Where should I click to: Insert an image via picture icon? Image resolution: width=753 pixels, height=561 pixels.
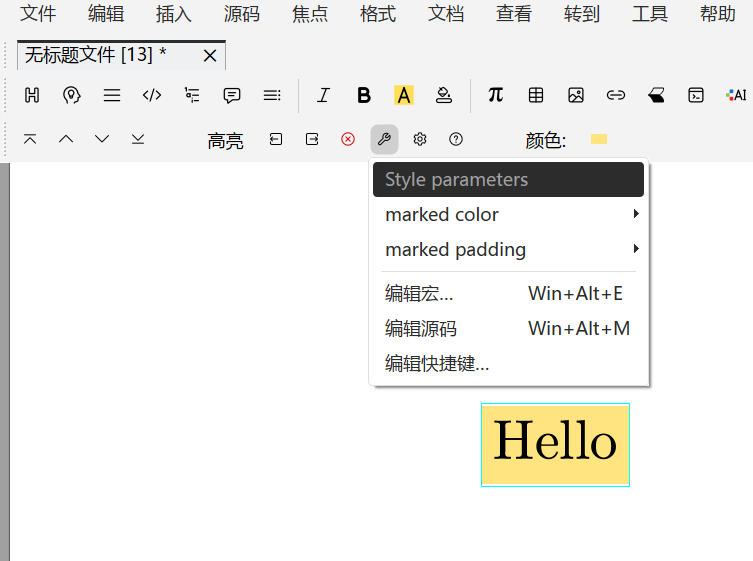point(576,95)
